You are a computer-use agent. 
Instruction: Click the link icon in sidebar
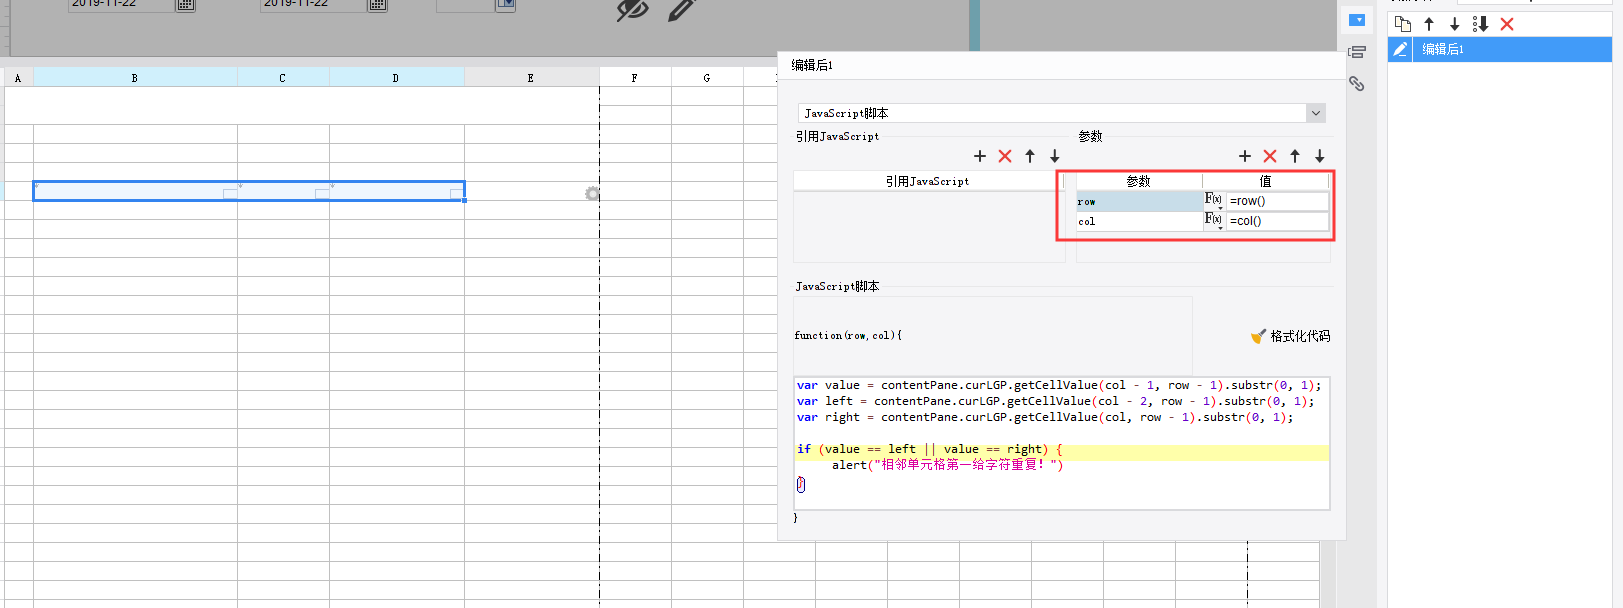tap(1356, 84)
